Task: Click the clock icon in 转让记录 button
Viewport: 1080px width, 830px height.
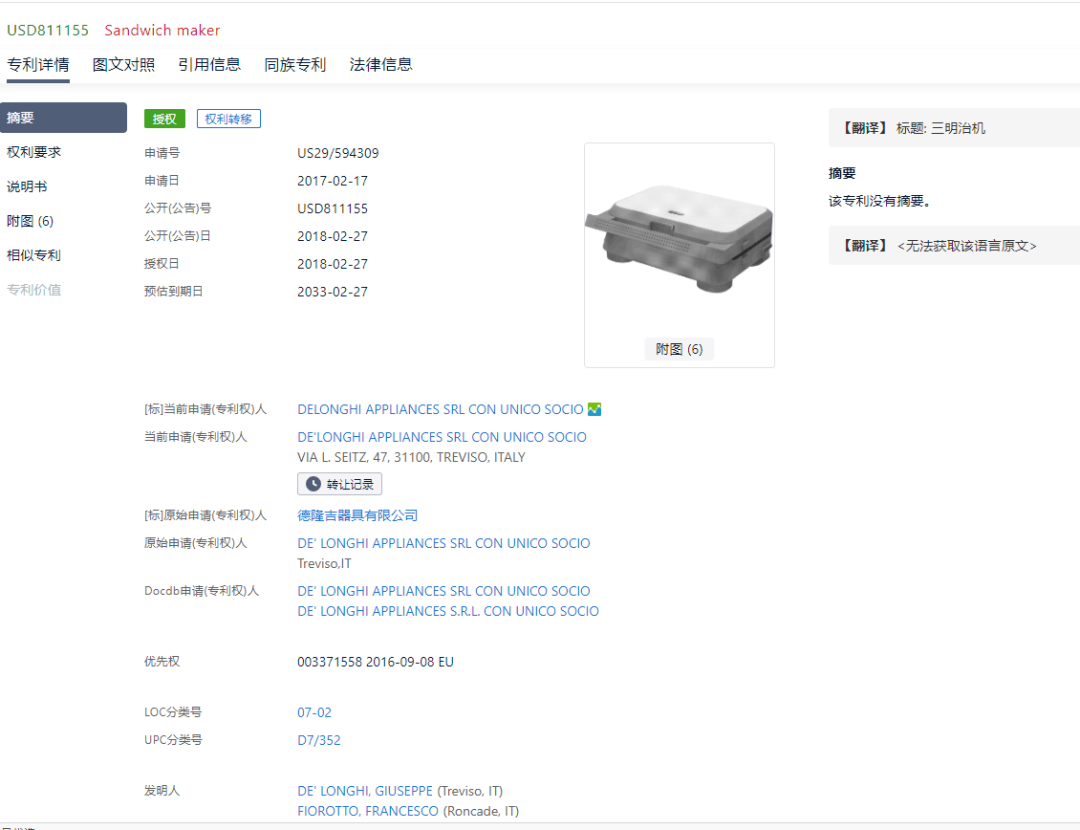Action: pos(313,484)
